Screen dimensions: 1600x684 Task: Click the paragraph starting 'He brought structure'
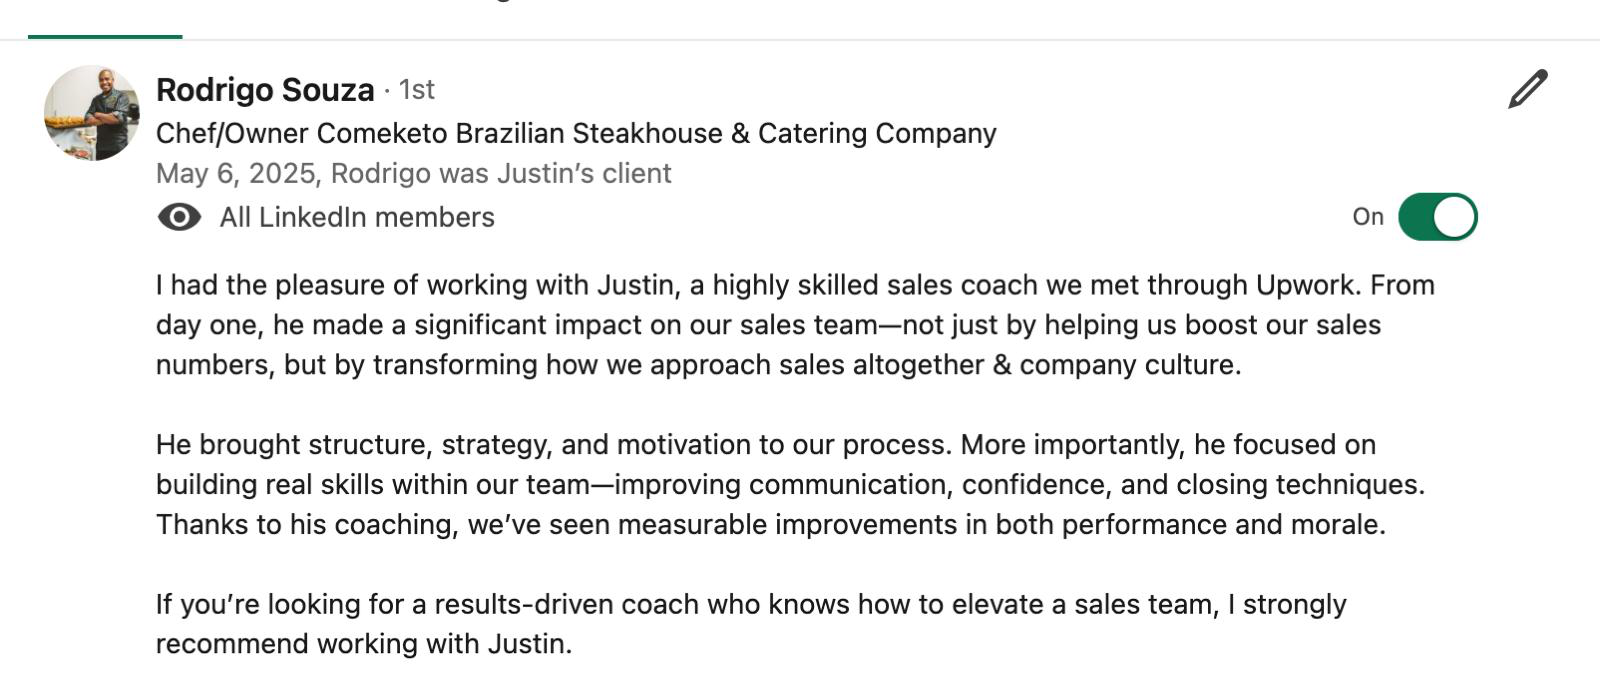[790, 485]
